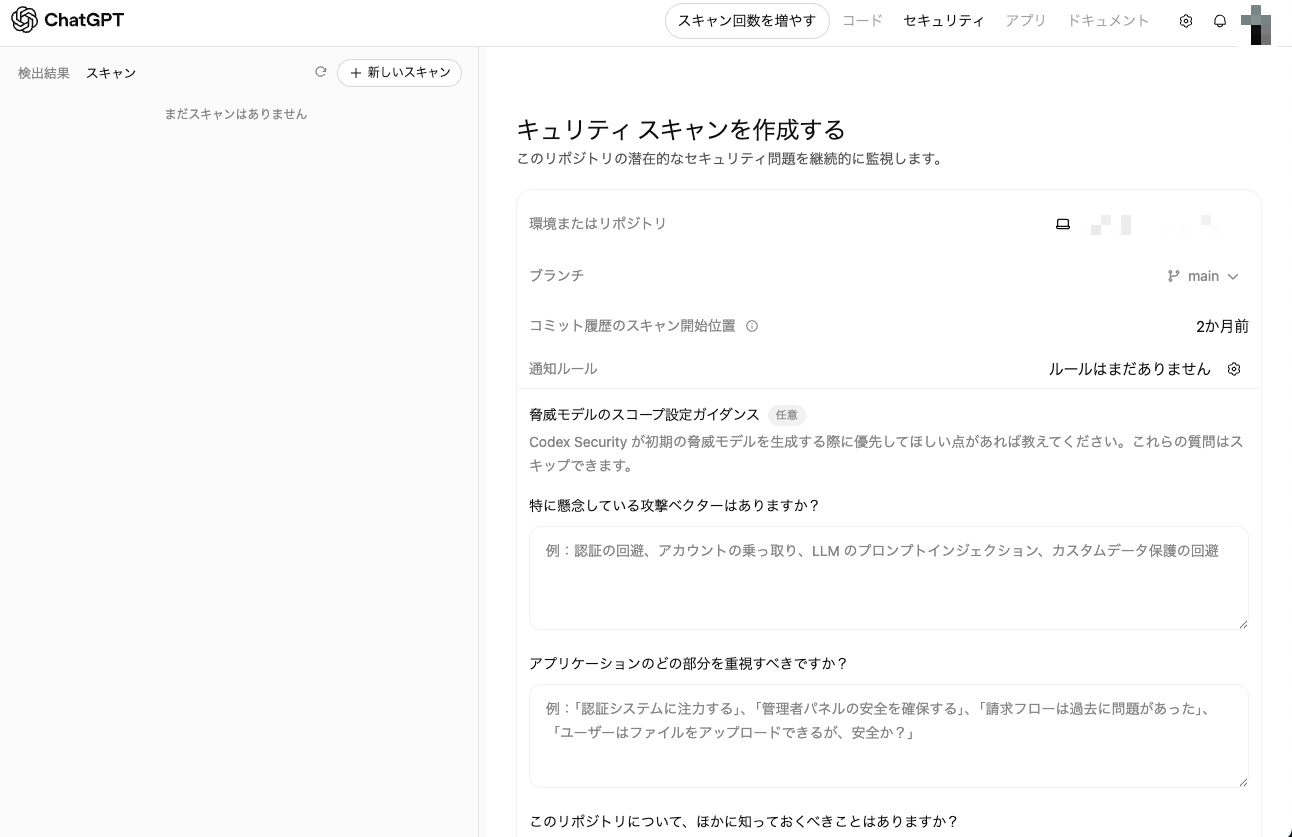
Task: Focus the application focus areas text area
Action: click(889, 736)
